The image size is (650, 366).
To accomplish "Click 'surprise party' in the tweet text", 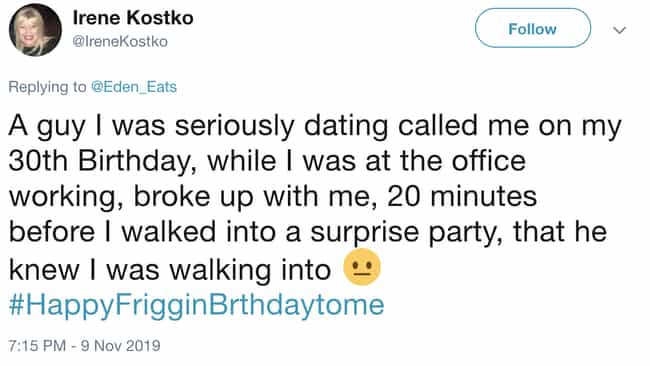I will (x=403, y=233).
